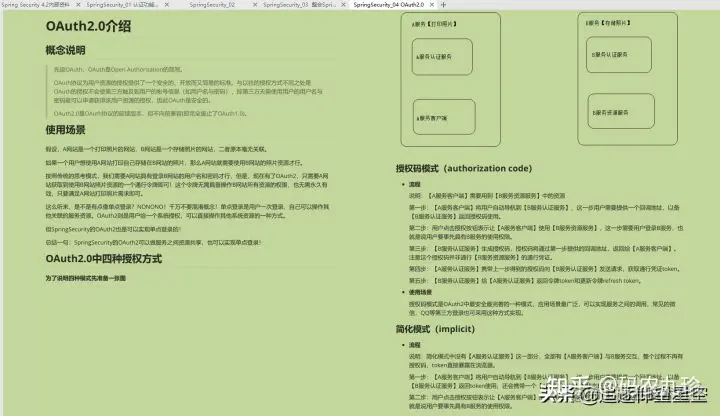Click the 'B服务【存储照片】' diagram title
The width and height of the screenshot is (720, 416).
608,22
